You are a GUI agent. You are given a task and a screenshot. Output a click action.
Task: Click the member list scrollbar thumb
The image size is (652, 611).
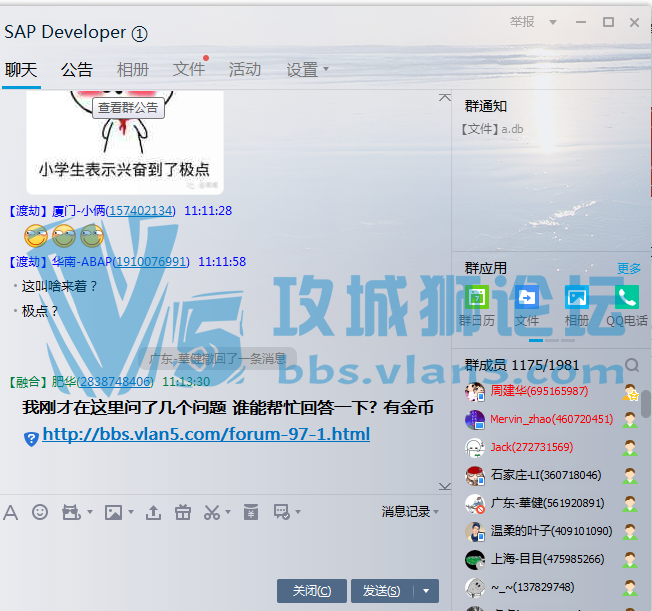pyautogui.click(x=645, y=403)
